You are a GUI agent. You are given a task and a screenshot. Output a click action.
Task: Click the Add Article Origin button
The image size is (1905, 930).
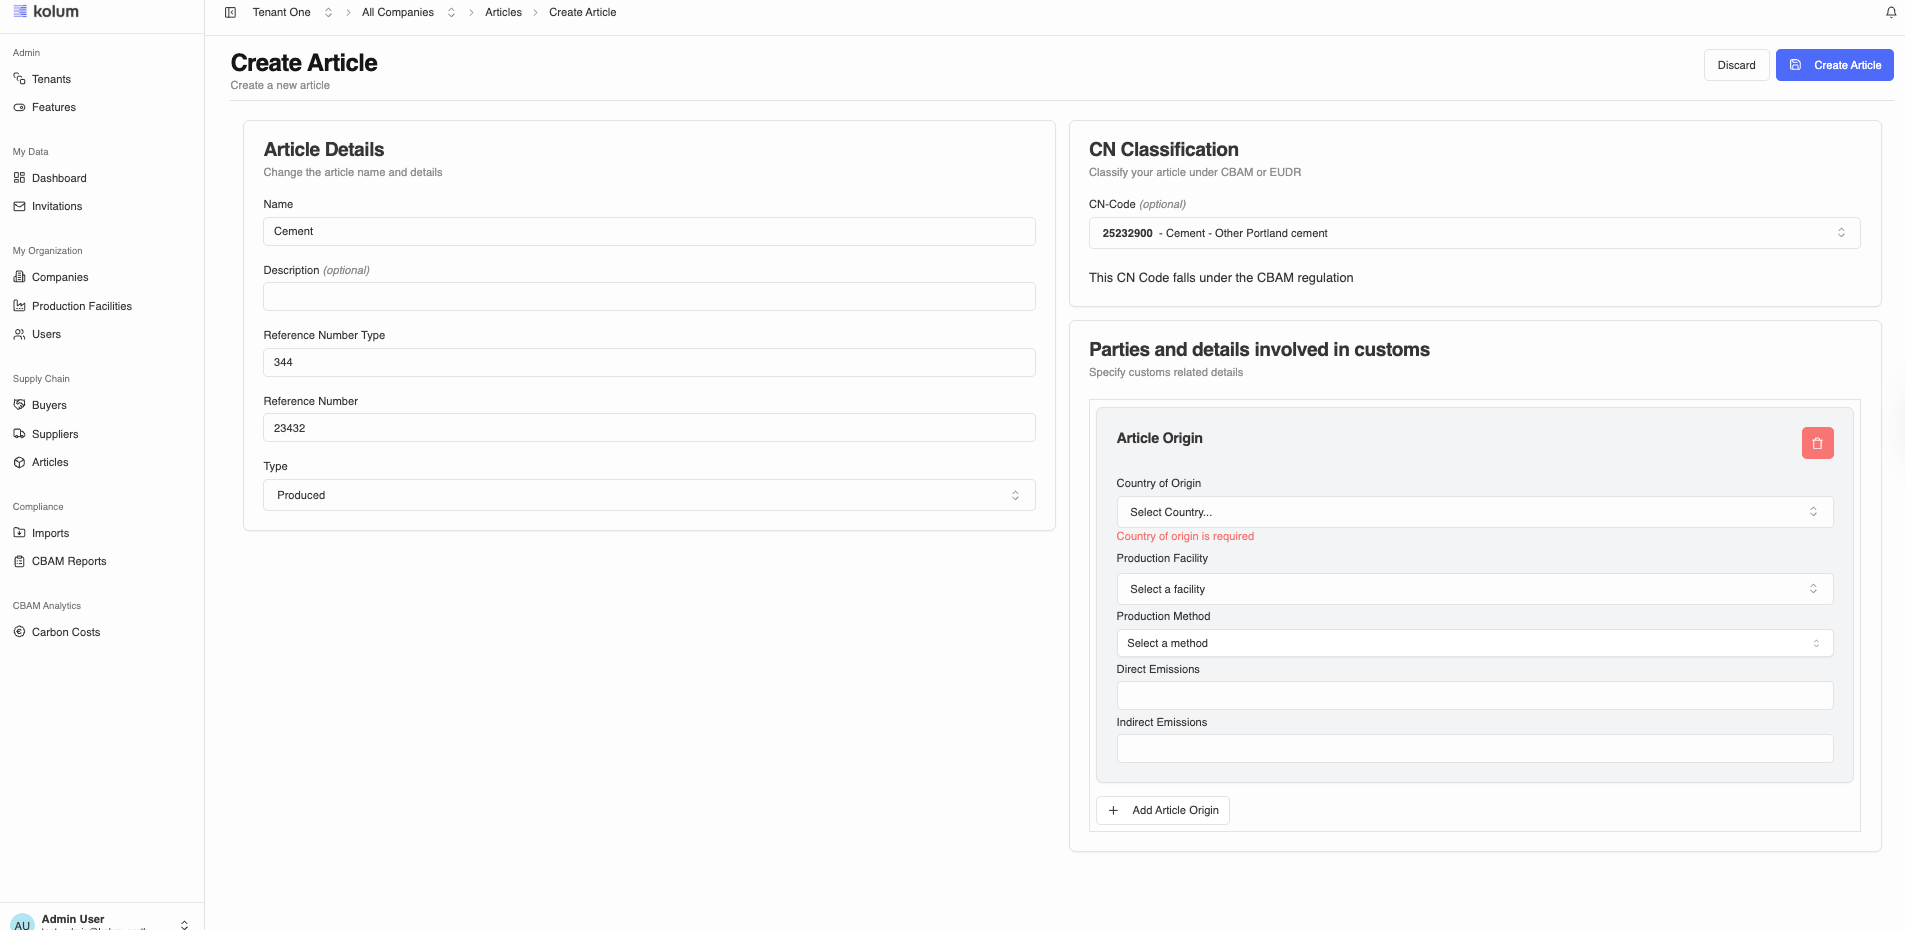1163,810
